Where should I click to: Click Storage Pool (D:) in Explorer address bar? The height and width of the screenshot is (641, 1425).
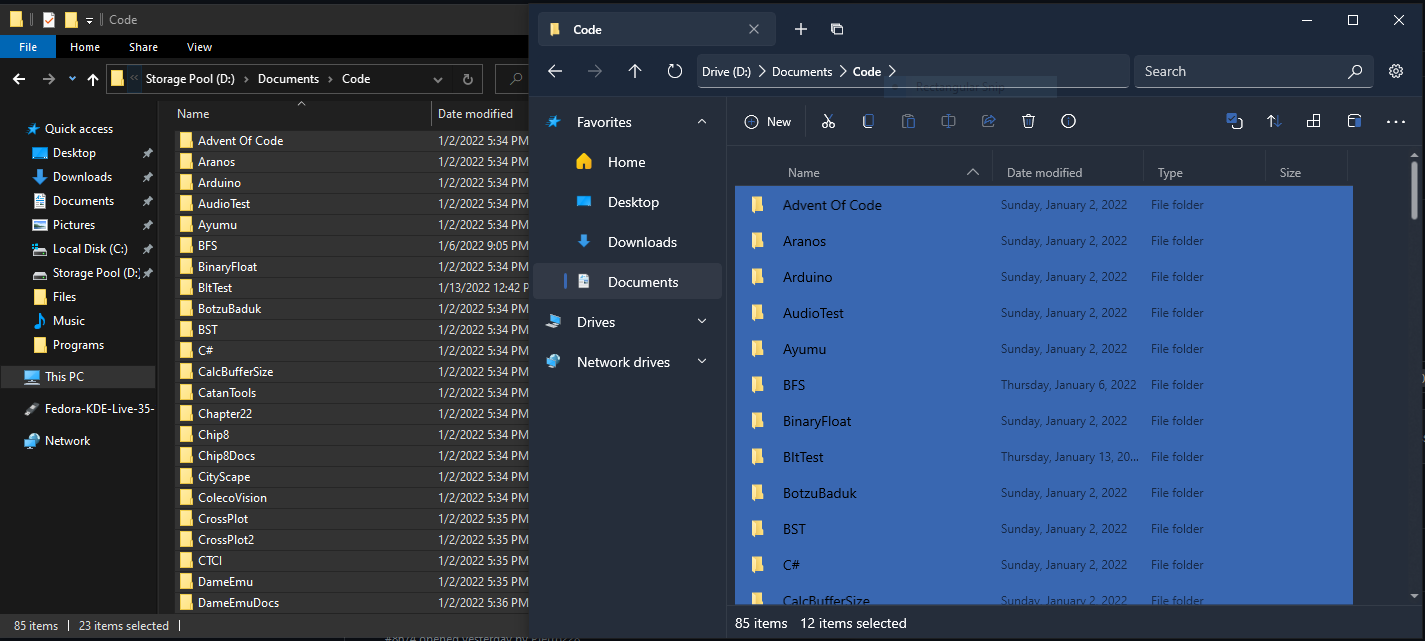[192, 79]
